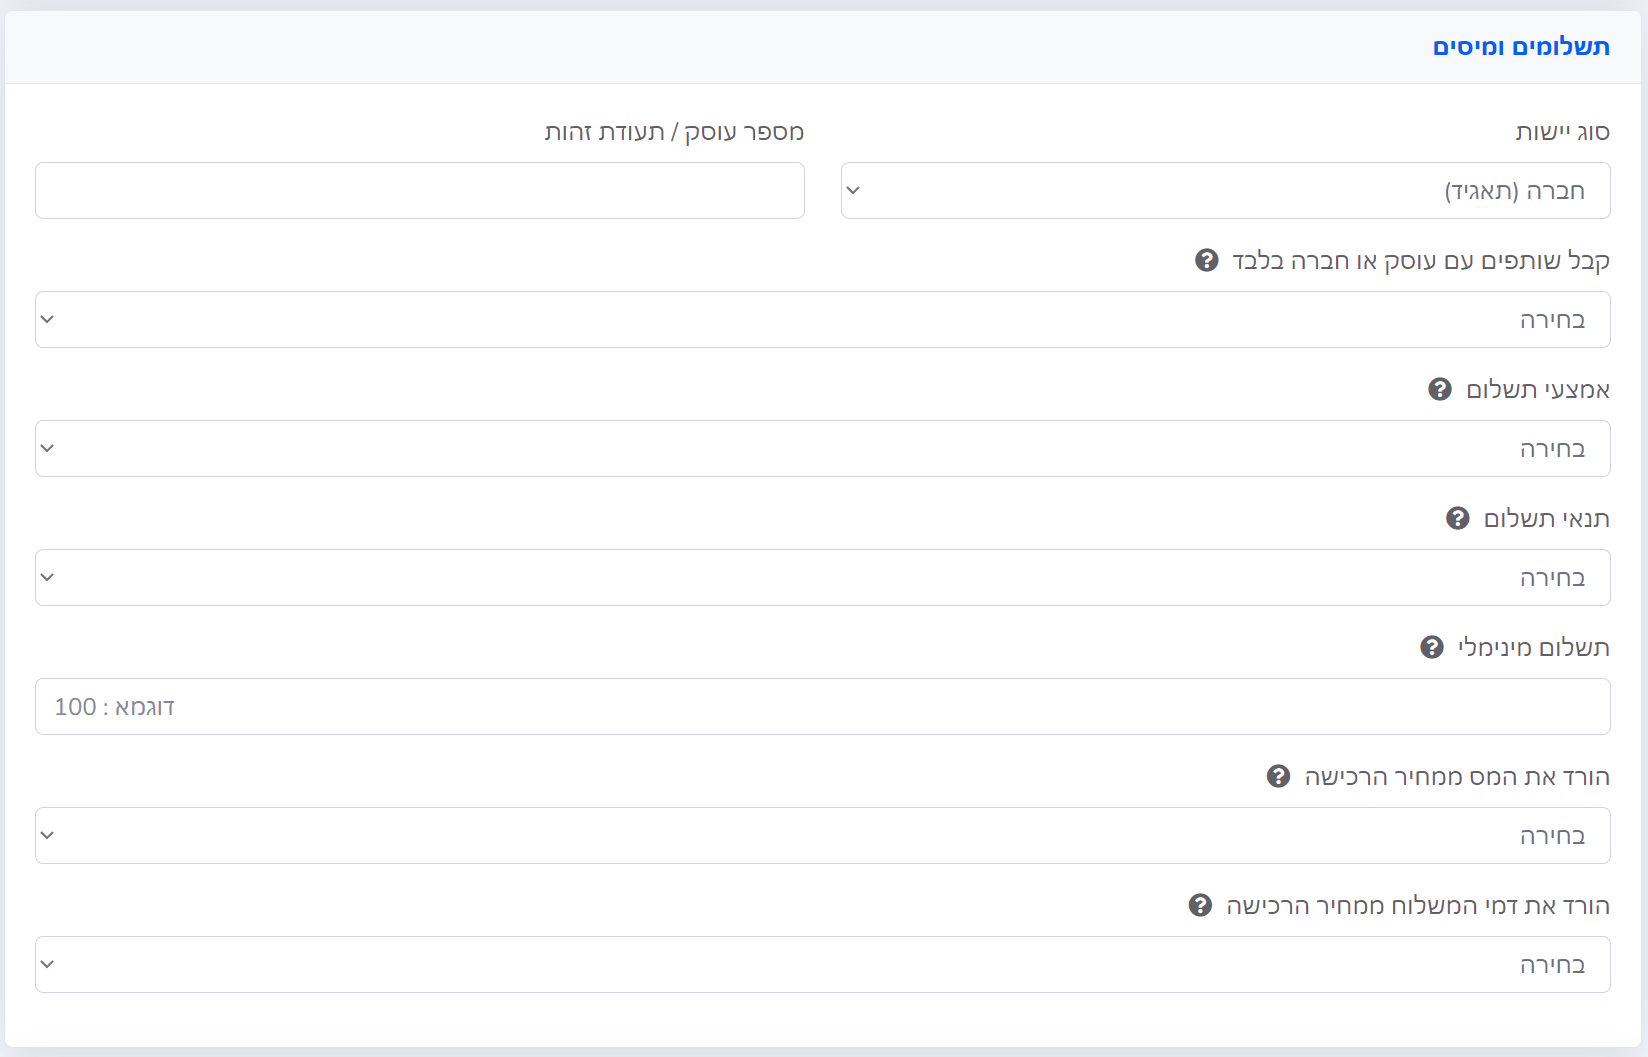Image resolution: width=1648 pixels, height=1057 pixels.
Task: Click the אמצעי תשלום label text
Action: pos(1537,389)
